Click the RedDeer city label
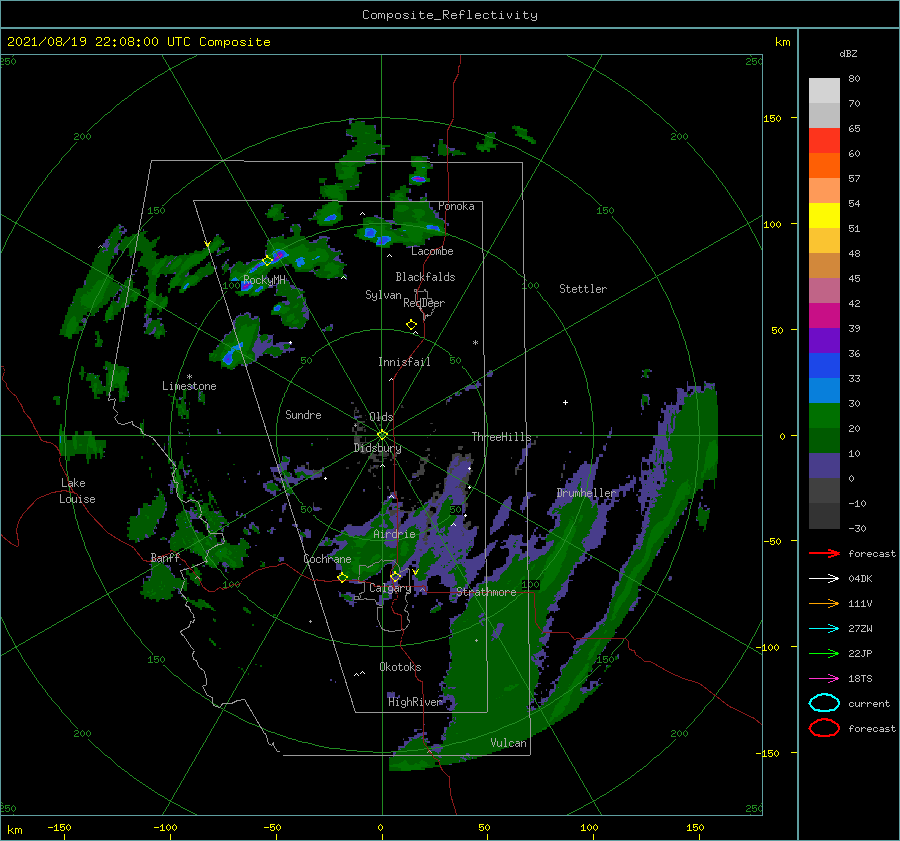Image resolution: width=900 pixels, height=841 pixels. [424, 303]
